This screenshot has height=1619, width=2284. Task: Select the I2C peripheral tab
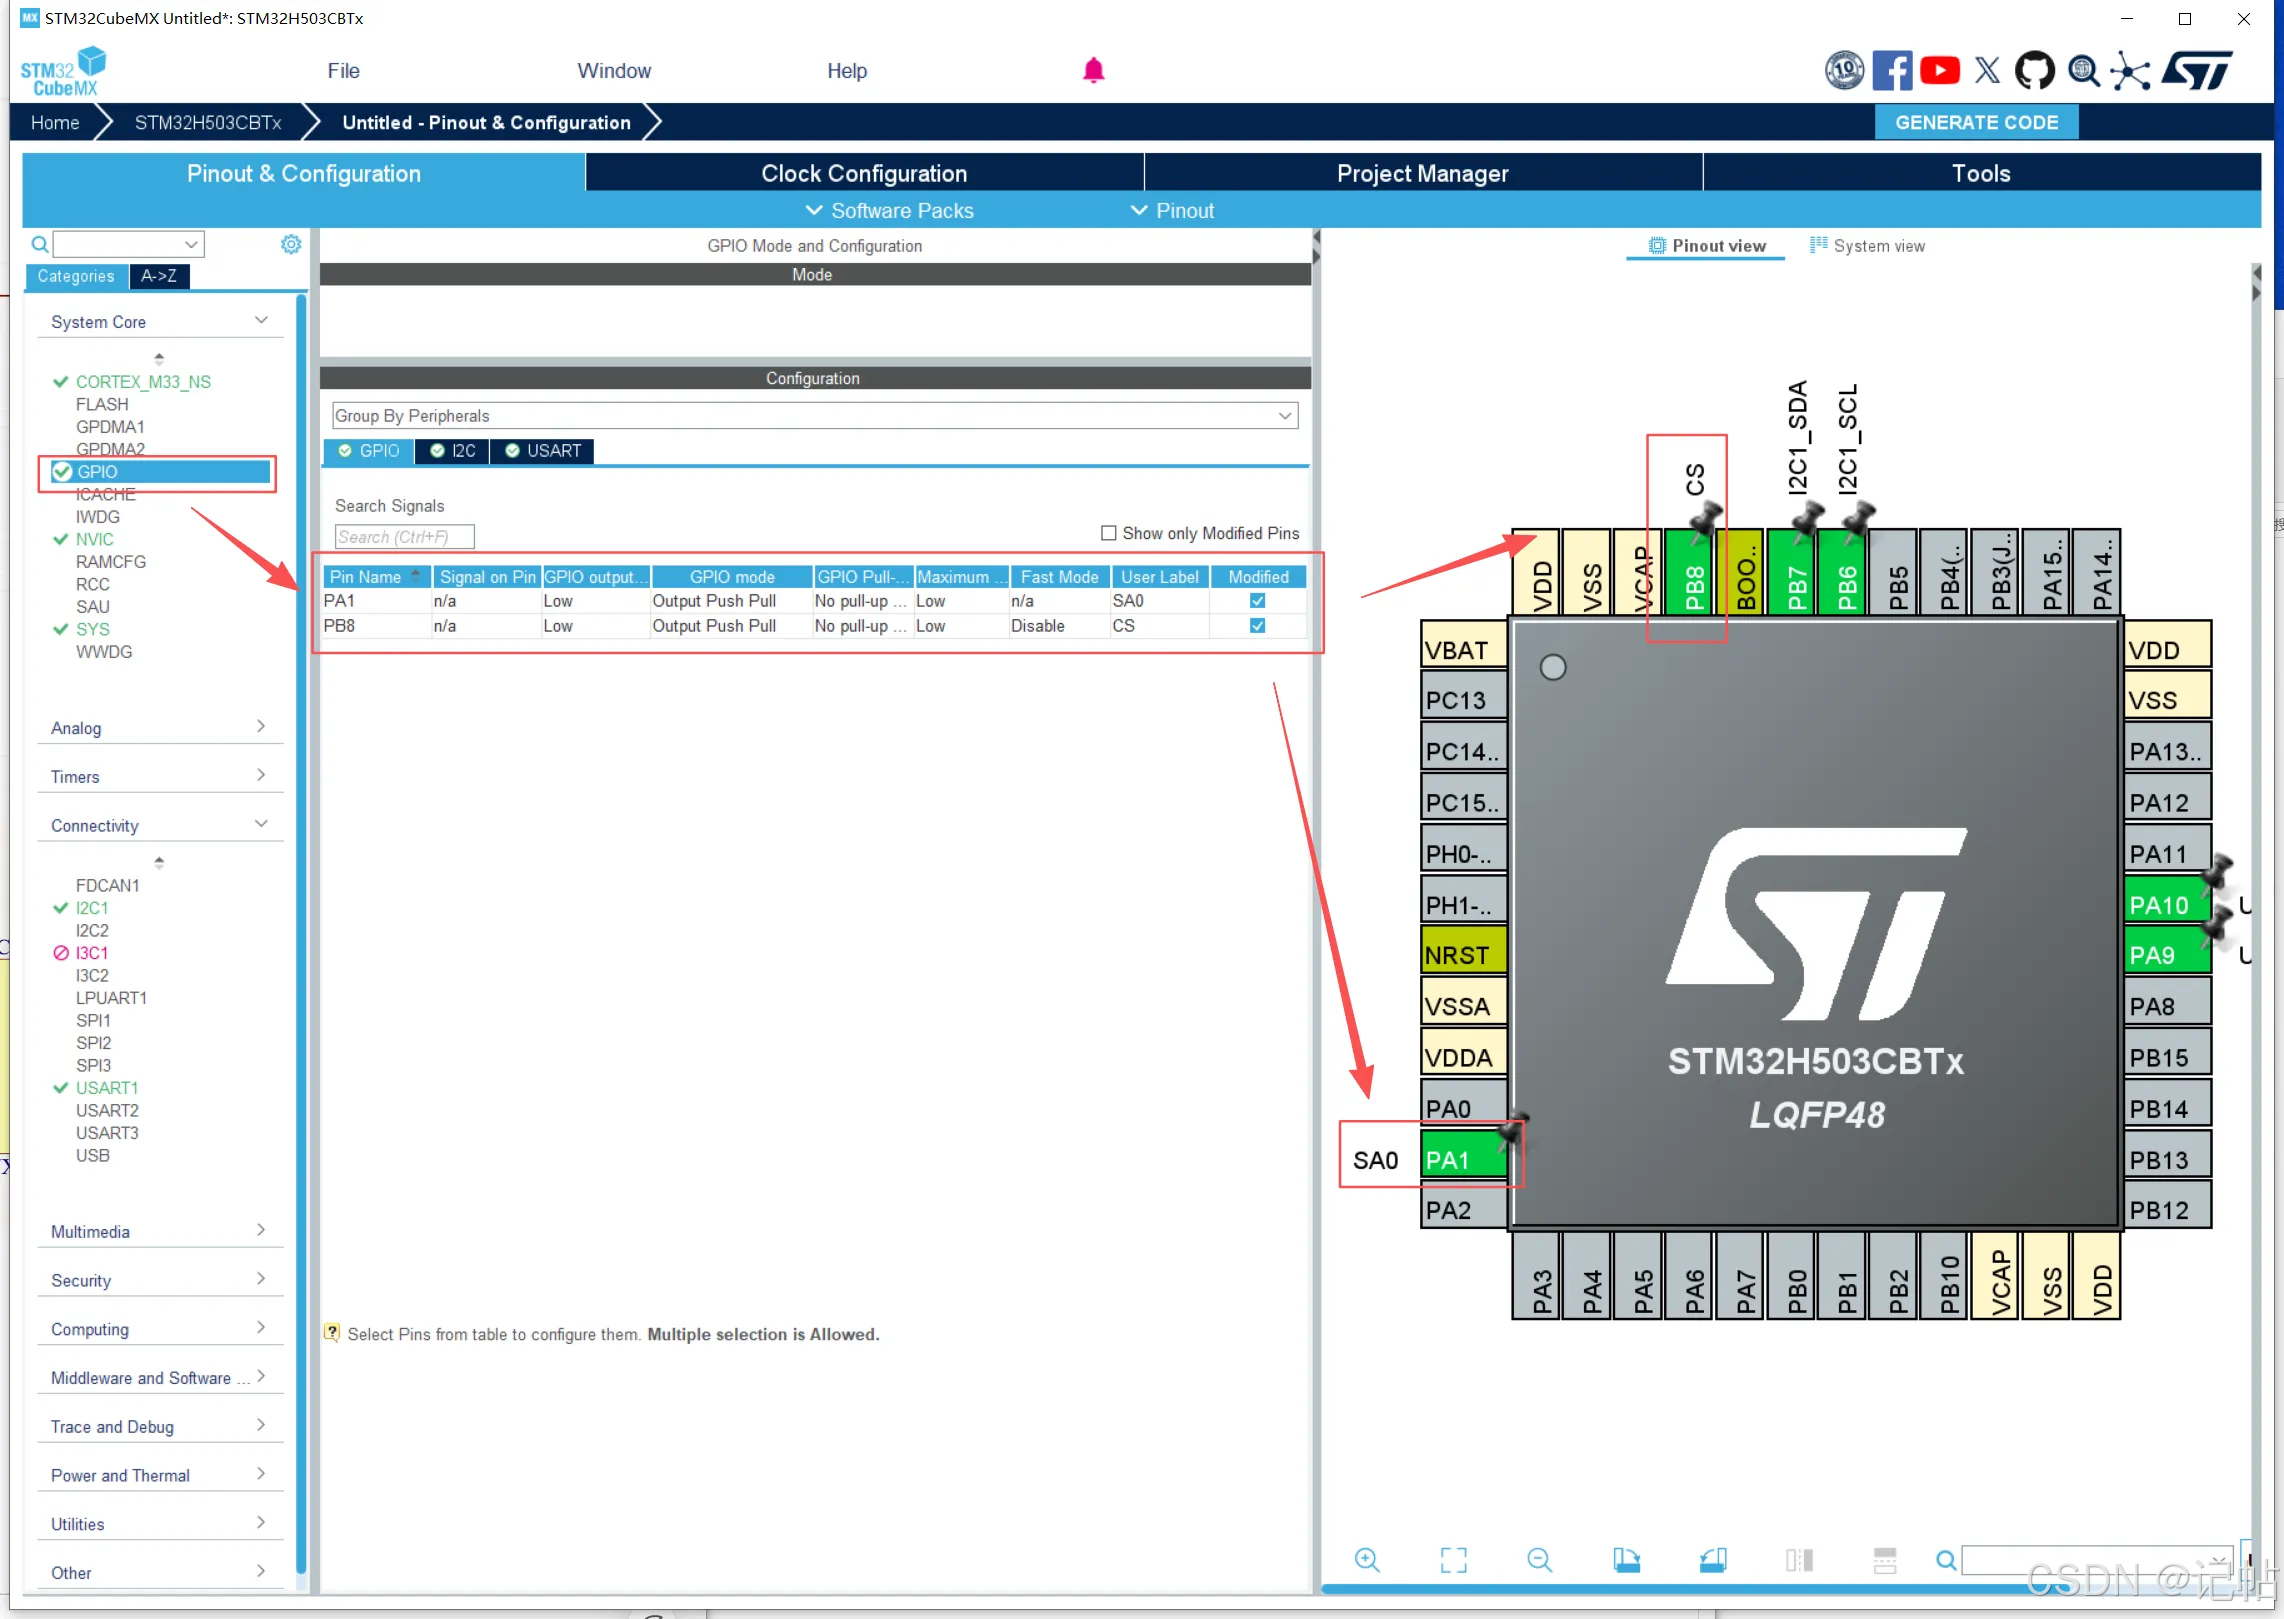click(453, 451)
